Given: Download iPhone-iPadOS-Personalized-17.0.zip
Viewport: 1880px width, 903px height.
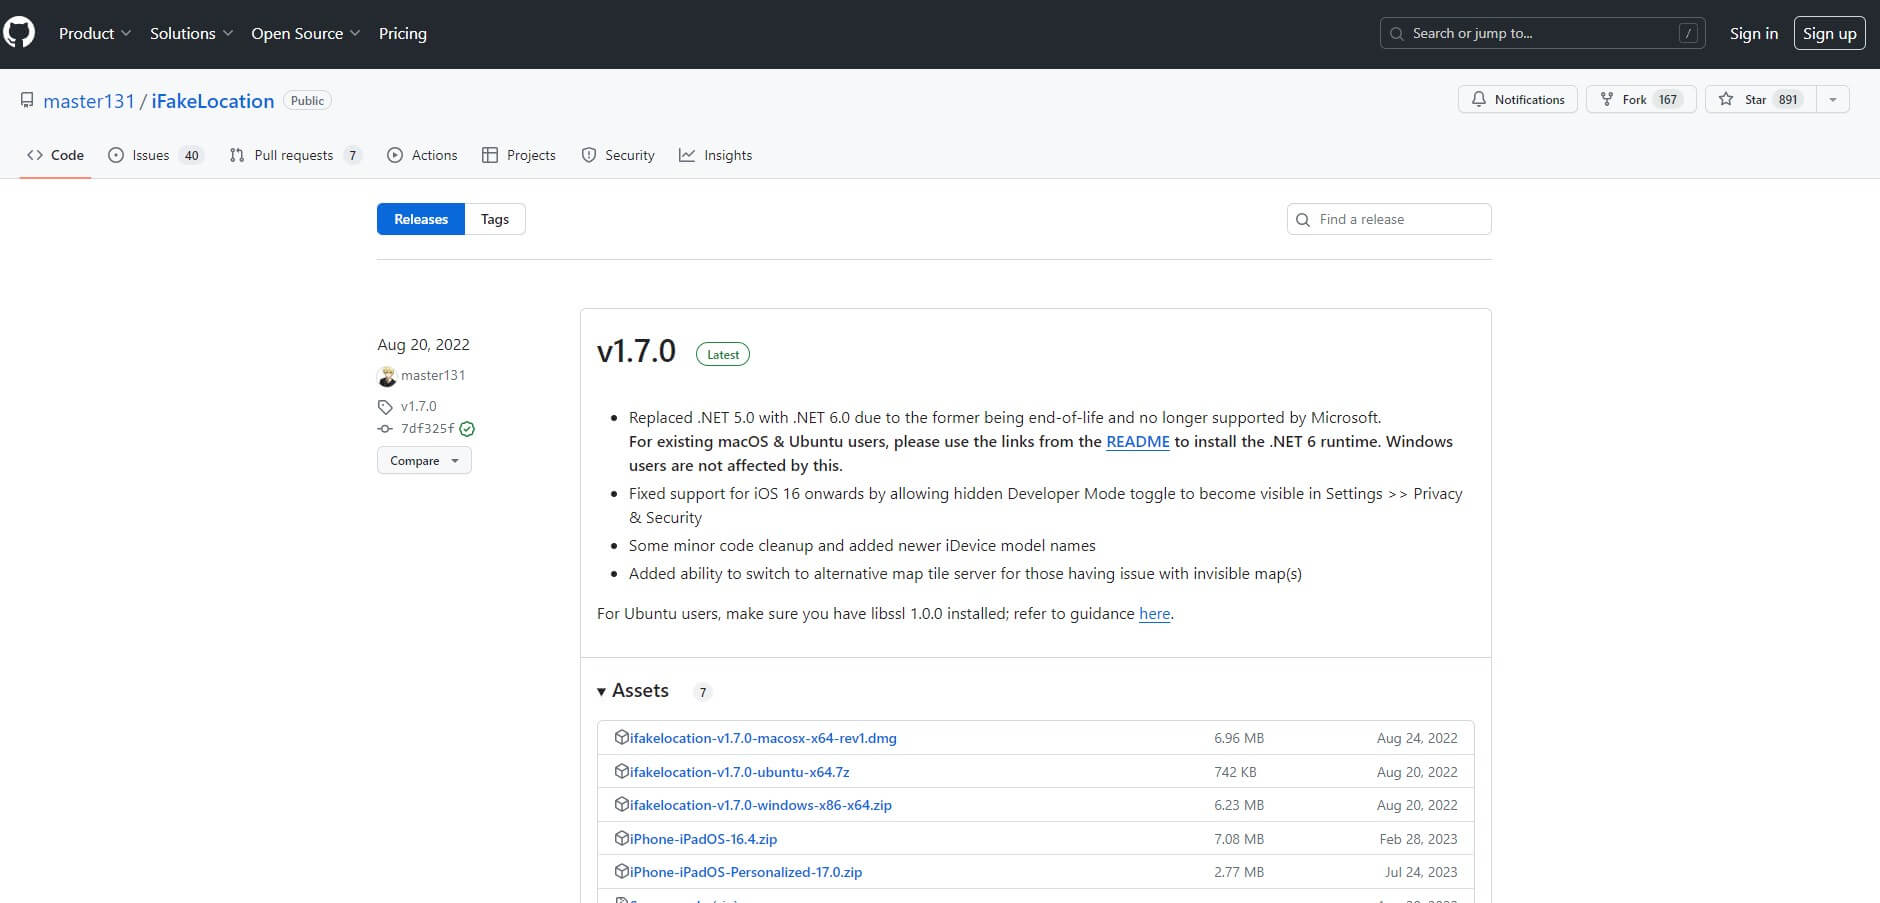Looking at the screenshot, I should tap(746, 872).
